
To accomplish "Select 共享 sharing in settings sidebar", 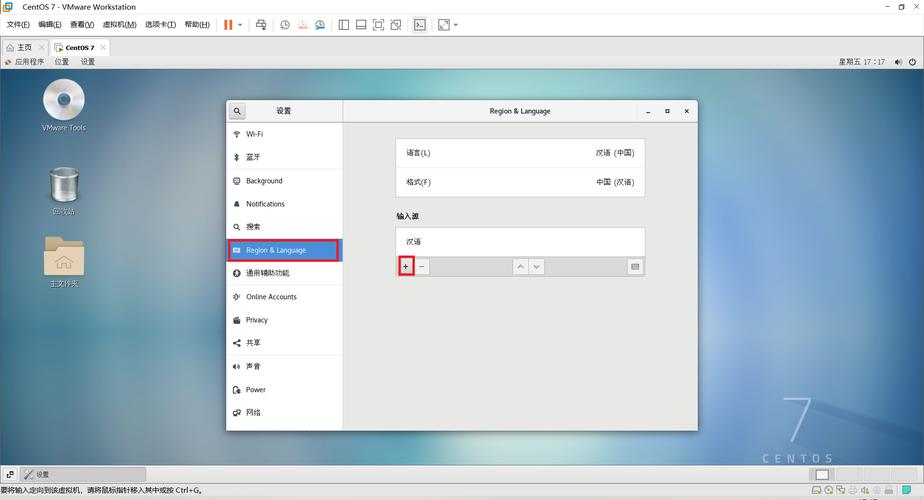I will click(284, 343).
